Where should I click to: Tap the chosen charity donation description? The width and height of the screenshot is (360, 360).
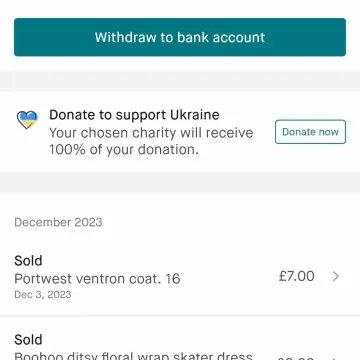click(x=151, y=141)
